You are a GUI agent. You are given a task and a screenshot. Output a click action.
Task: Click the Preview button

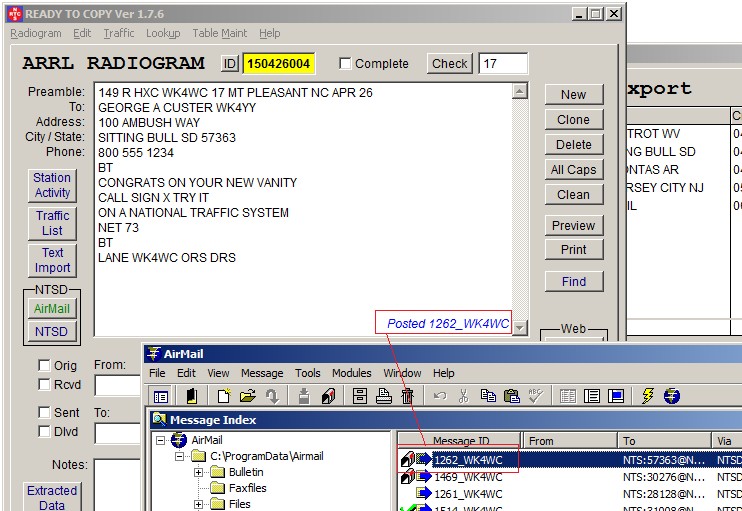574,226
